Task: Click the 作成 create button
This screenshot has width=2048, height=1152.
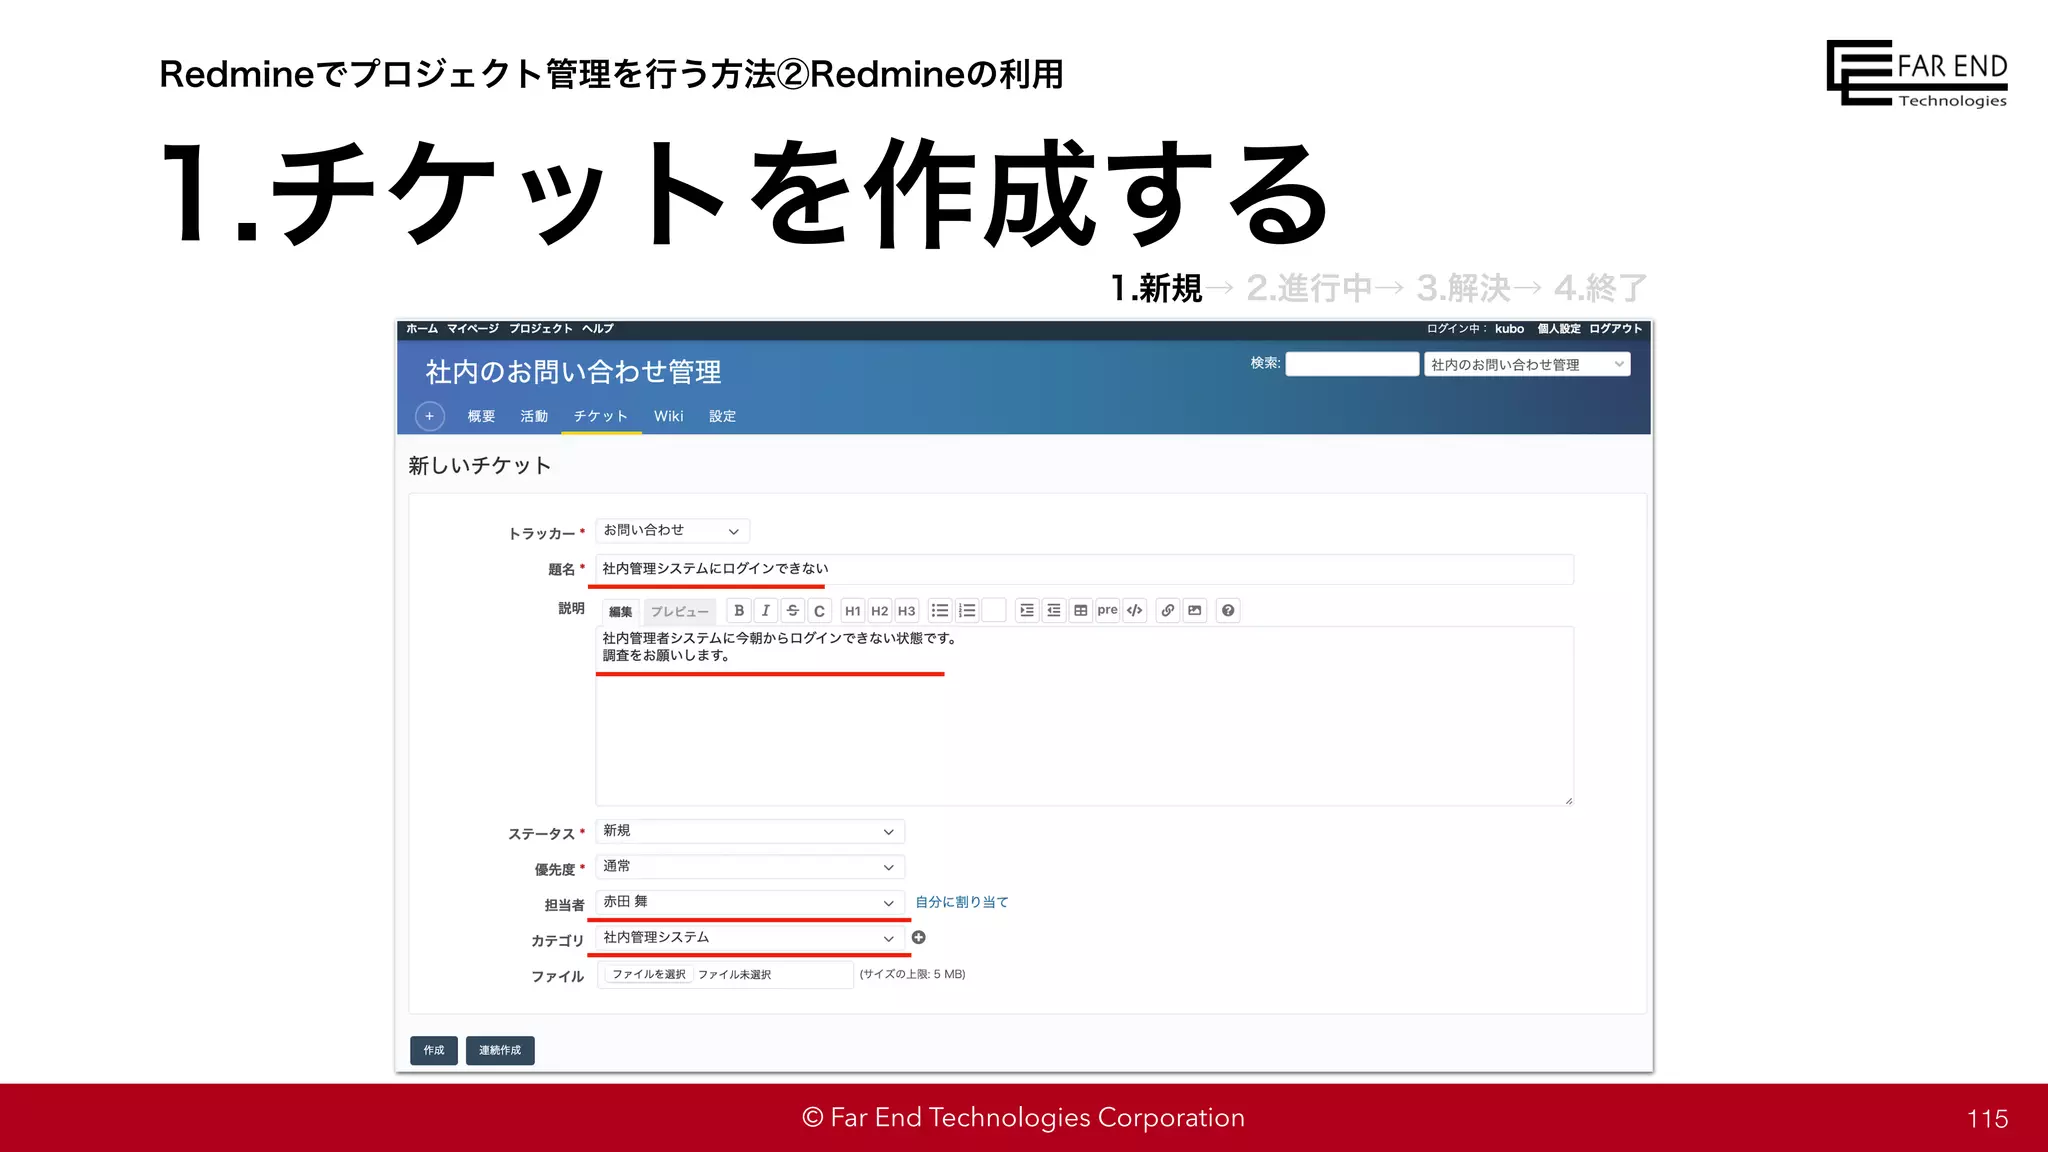Action: point(434,1050)
